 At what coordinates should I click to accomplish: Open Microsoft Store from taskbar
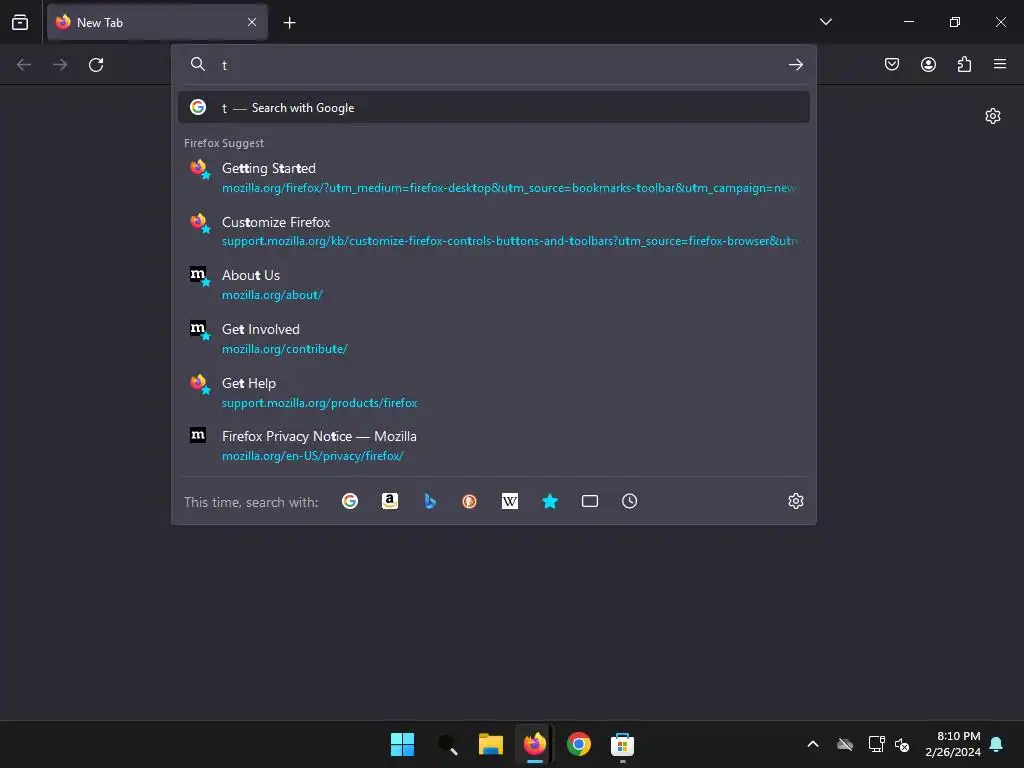pyautogui.click(x=622, y=744)
